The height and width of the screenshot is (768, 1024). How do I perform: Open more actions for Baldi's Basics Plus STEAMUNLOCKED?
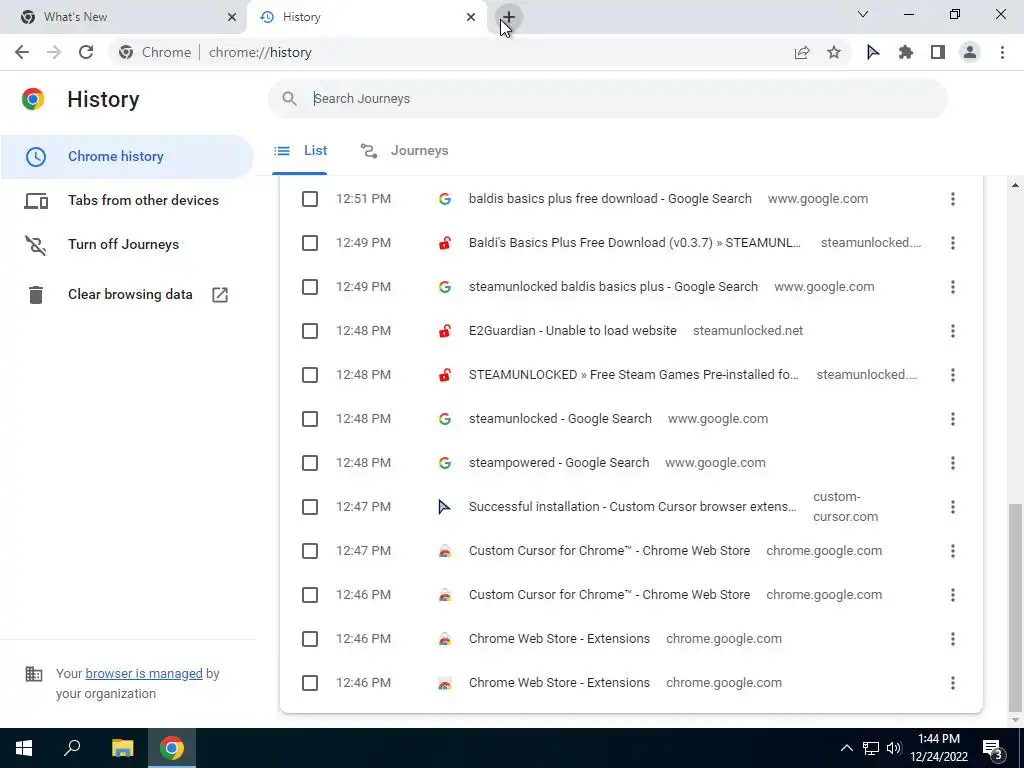953,243
